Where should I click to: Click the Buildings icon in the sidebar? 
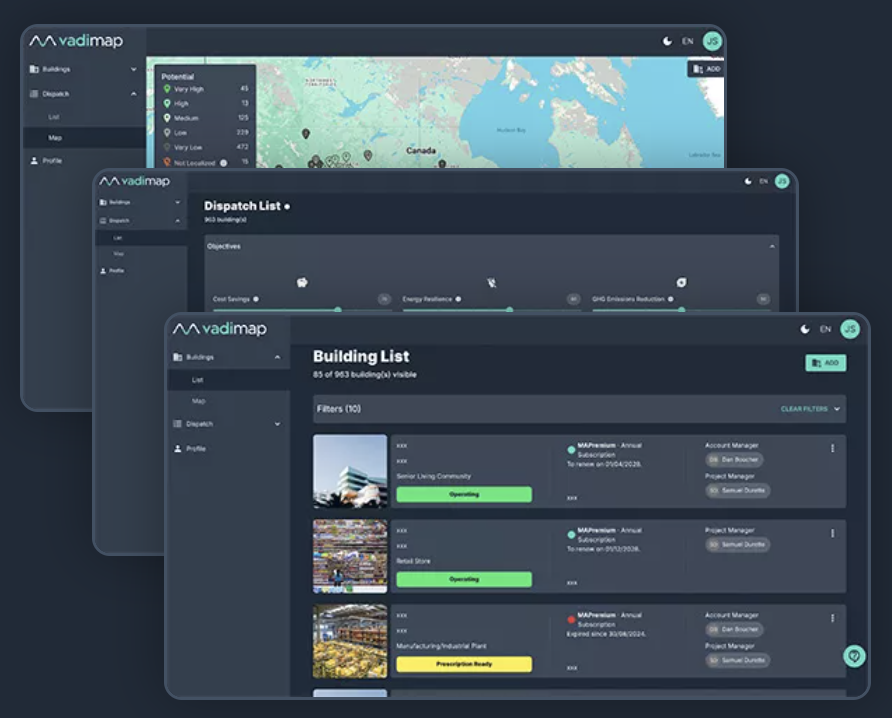pos(178,356)
